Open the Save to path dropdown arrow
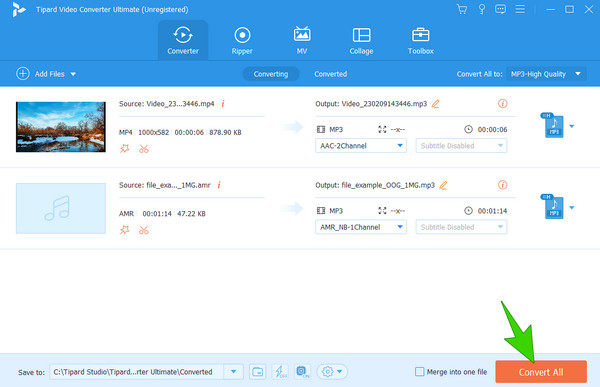This screenshot has height=387, width=600. coord(233,372)
